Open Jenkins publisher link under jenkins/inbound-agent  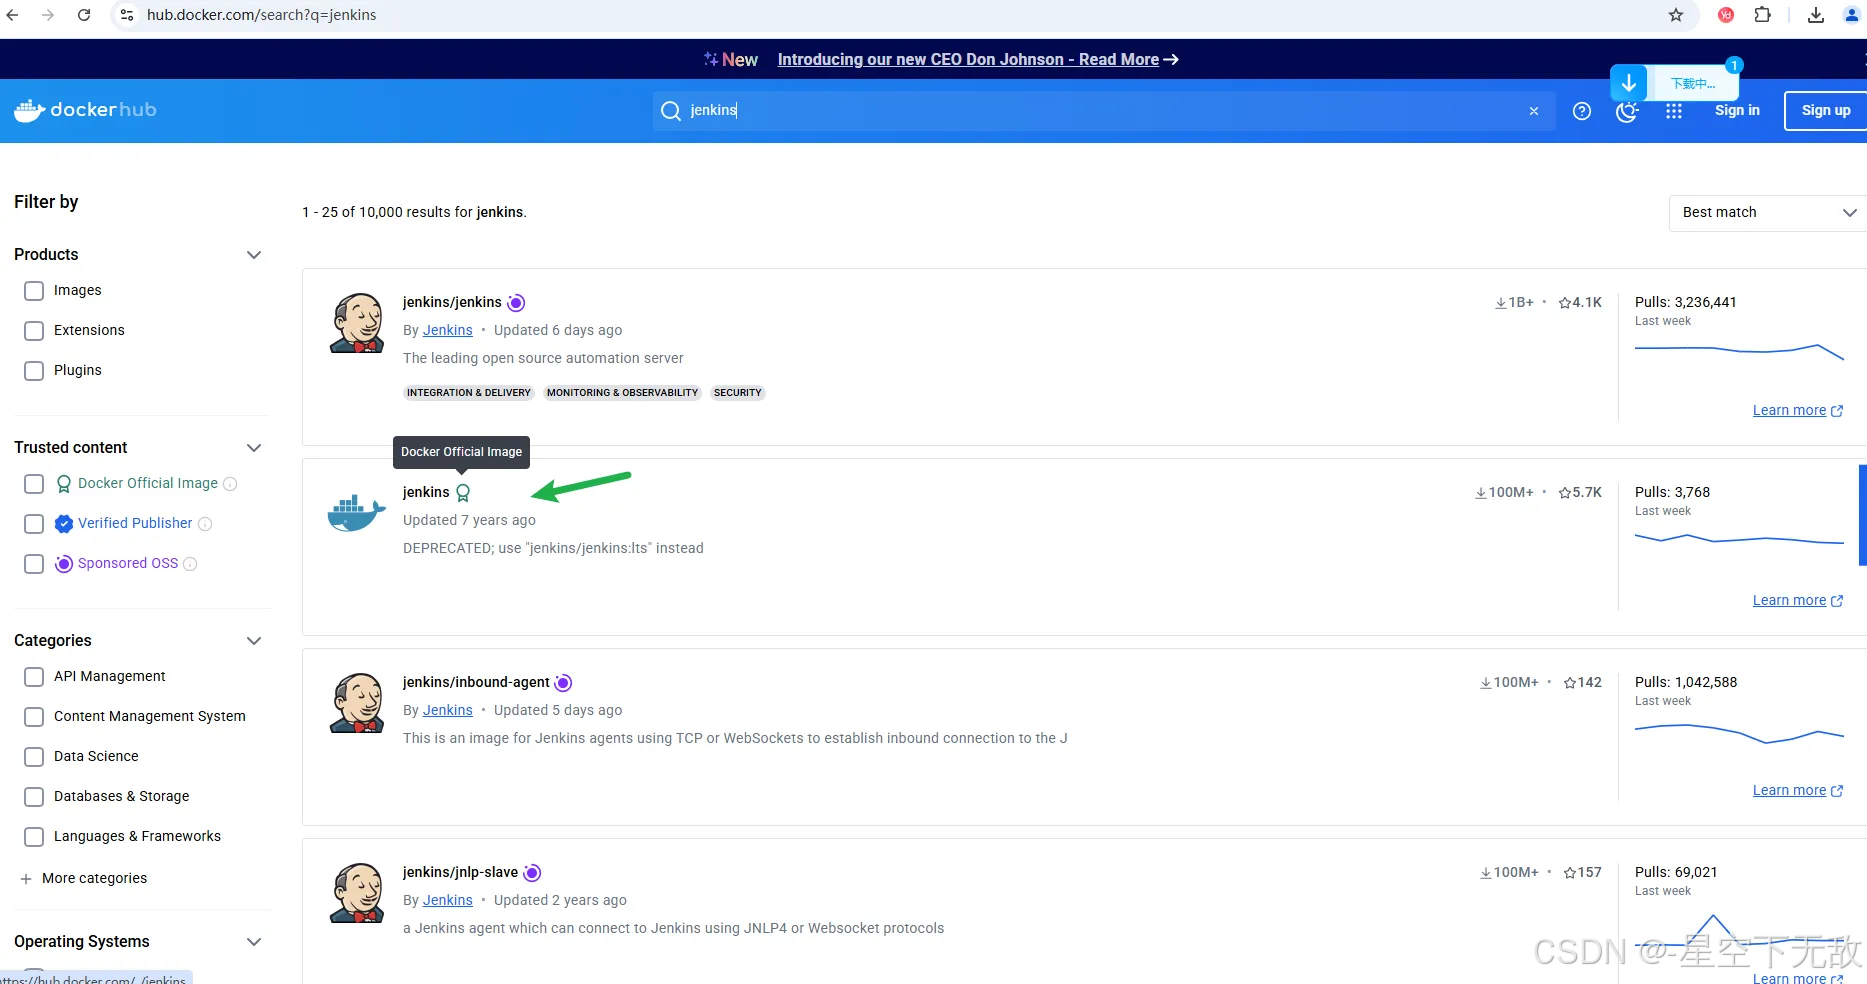(447, 710)
